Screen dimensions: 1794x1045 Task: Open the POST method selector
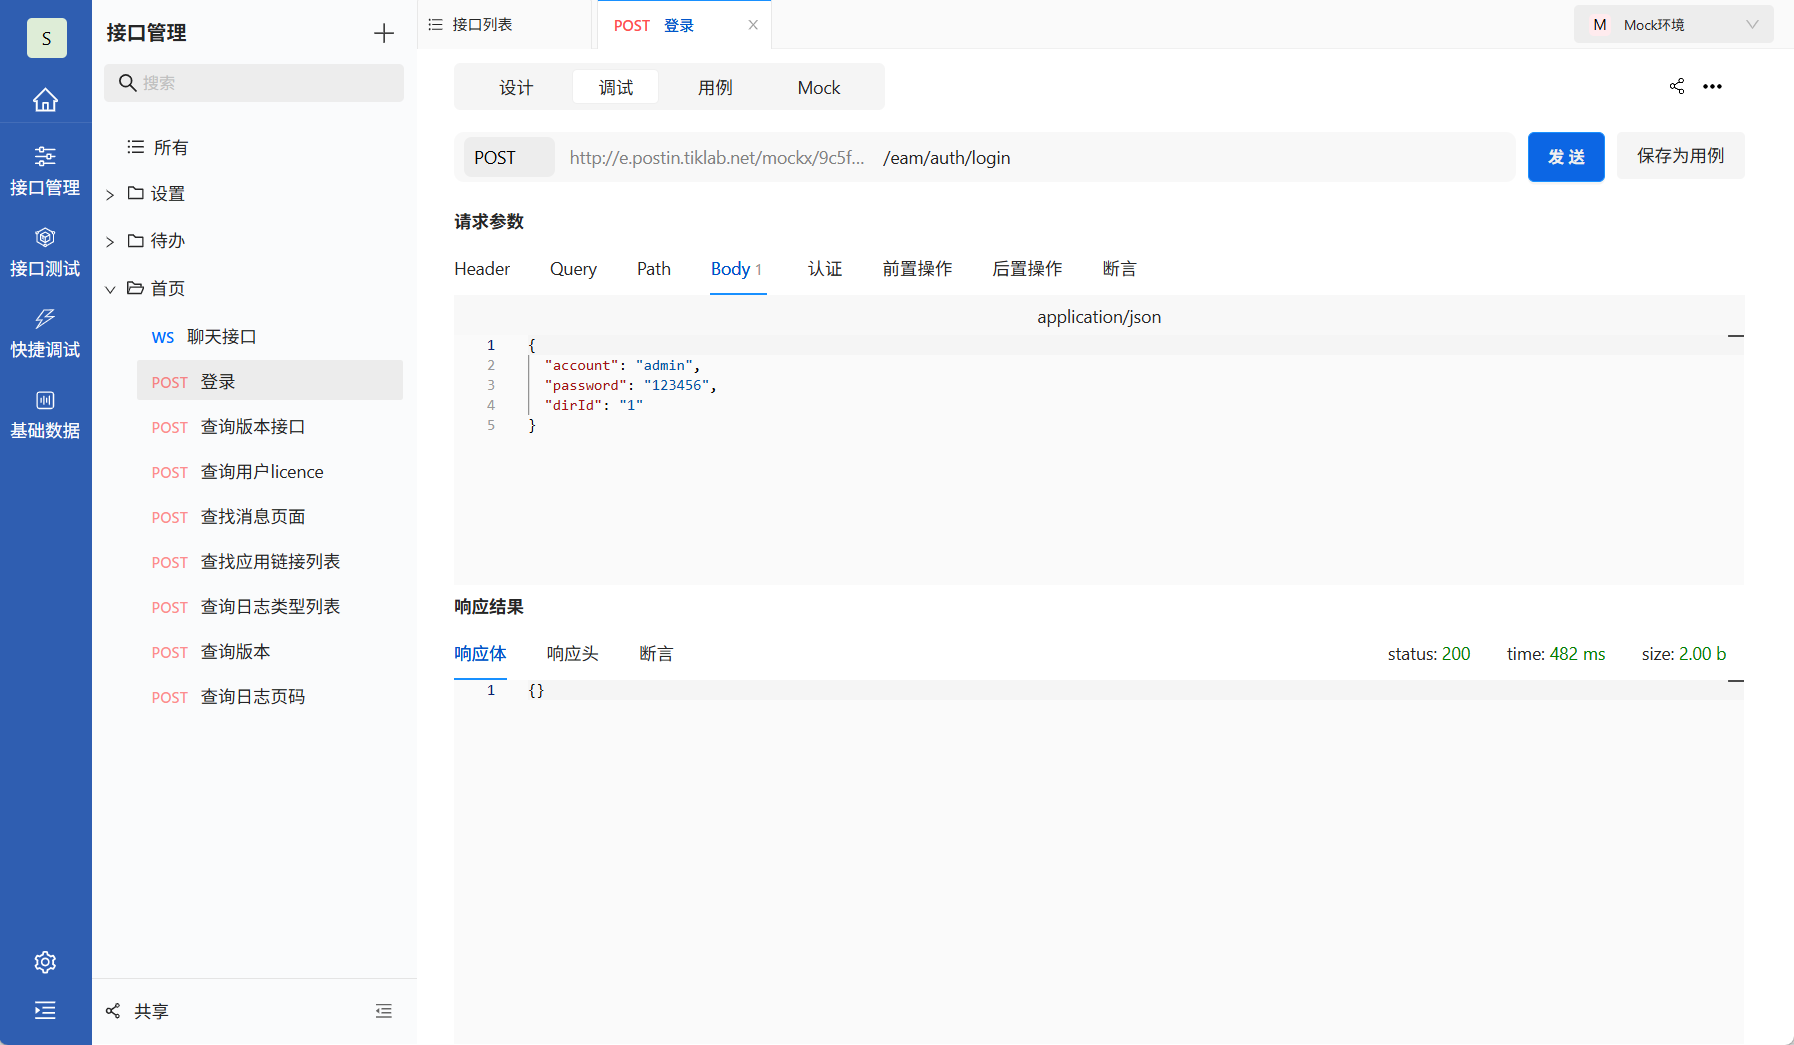point(509,157)
